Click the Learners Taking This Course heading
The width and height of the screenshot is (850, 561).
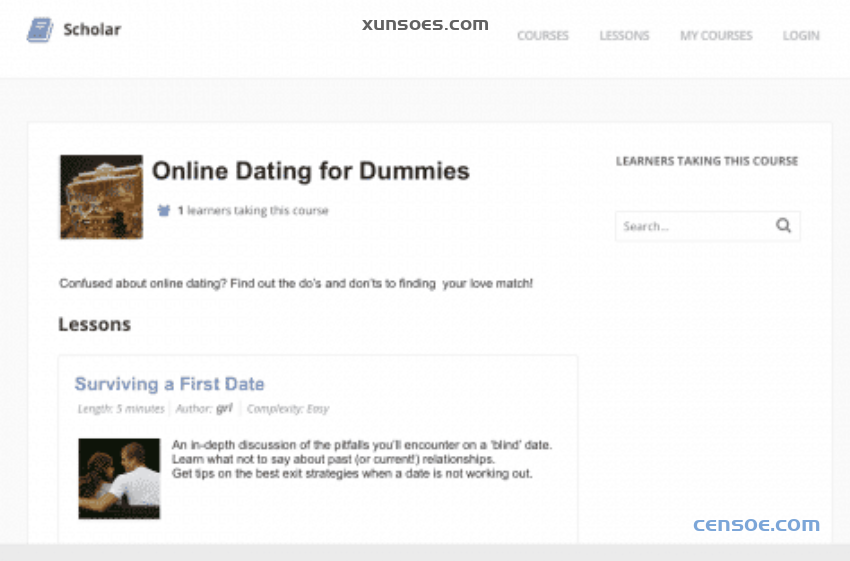(x=707, y=161)
